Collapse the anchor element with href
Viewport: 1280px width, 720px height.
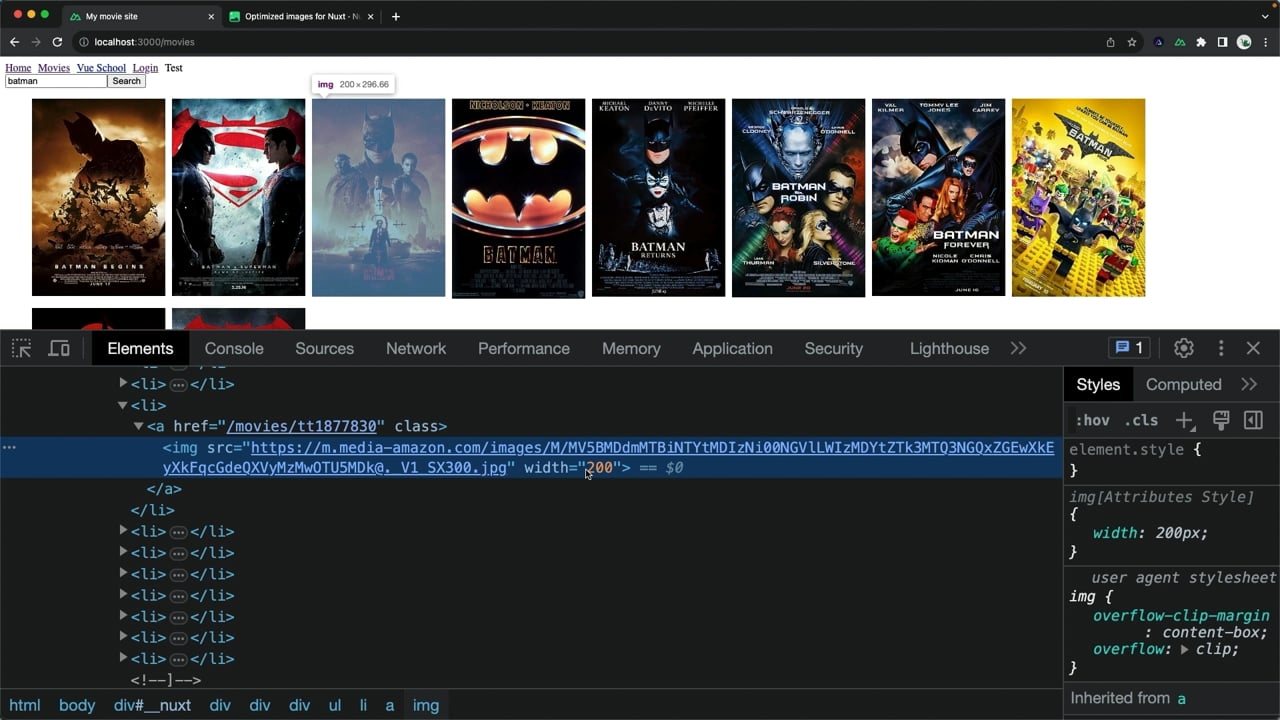coord(139,426)
